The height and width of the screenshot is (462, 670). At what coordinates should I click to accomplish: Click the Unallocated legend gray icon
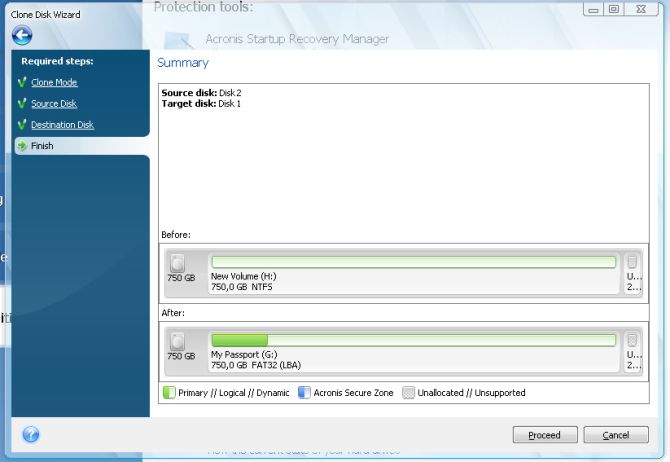point(408,392)
